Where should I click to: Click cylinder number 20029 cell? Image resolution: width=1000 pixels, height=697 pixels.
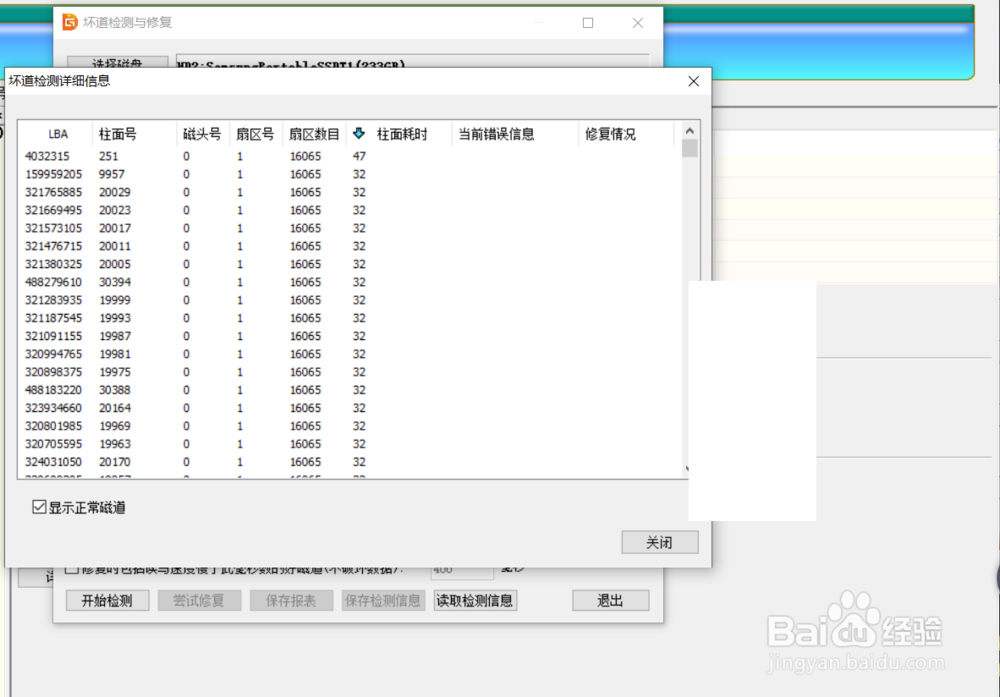pos(115,192)
